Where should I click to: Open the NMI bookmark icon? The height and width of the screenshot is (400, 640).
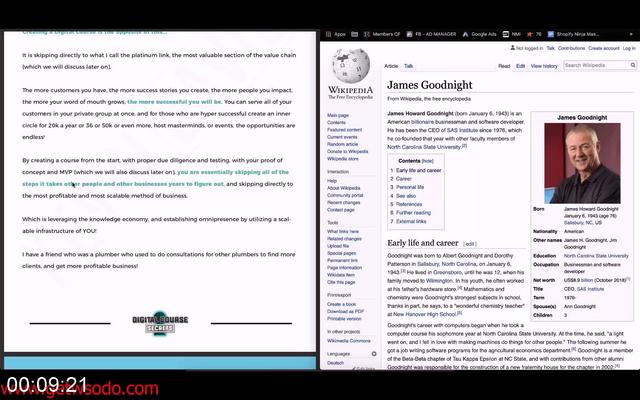pyautogui.click(x=506, y=34)
